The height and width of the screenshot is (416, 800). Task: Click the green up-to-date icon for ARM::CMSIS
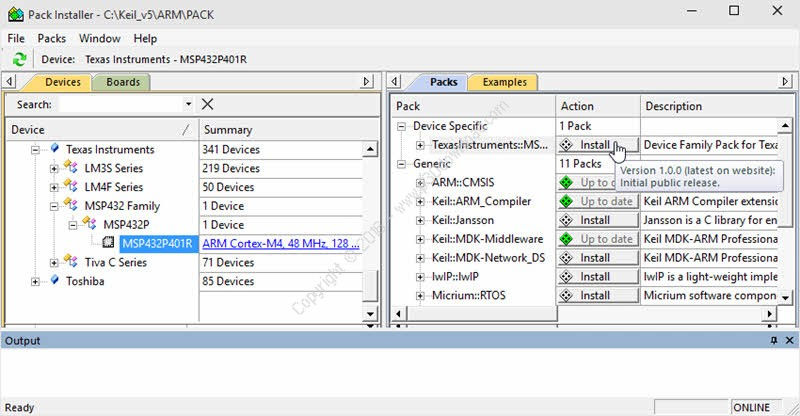click(x=566, y=182)
